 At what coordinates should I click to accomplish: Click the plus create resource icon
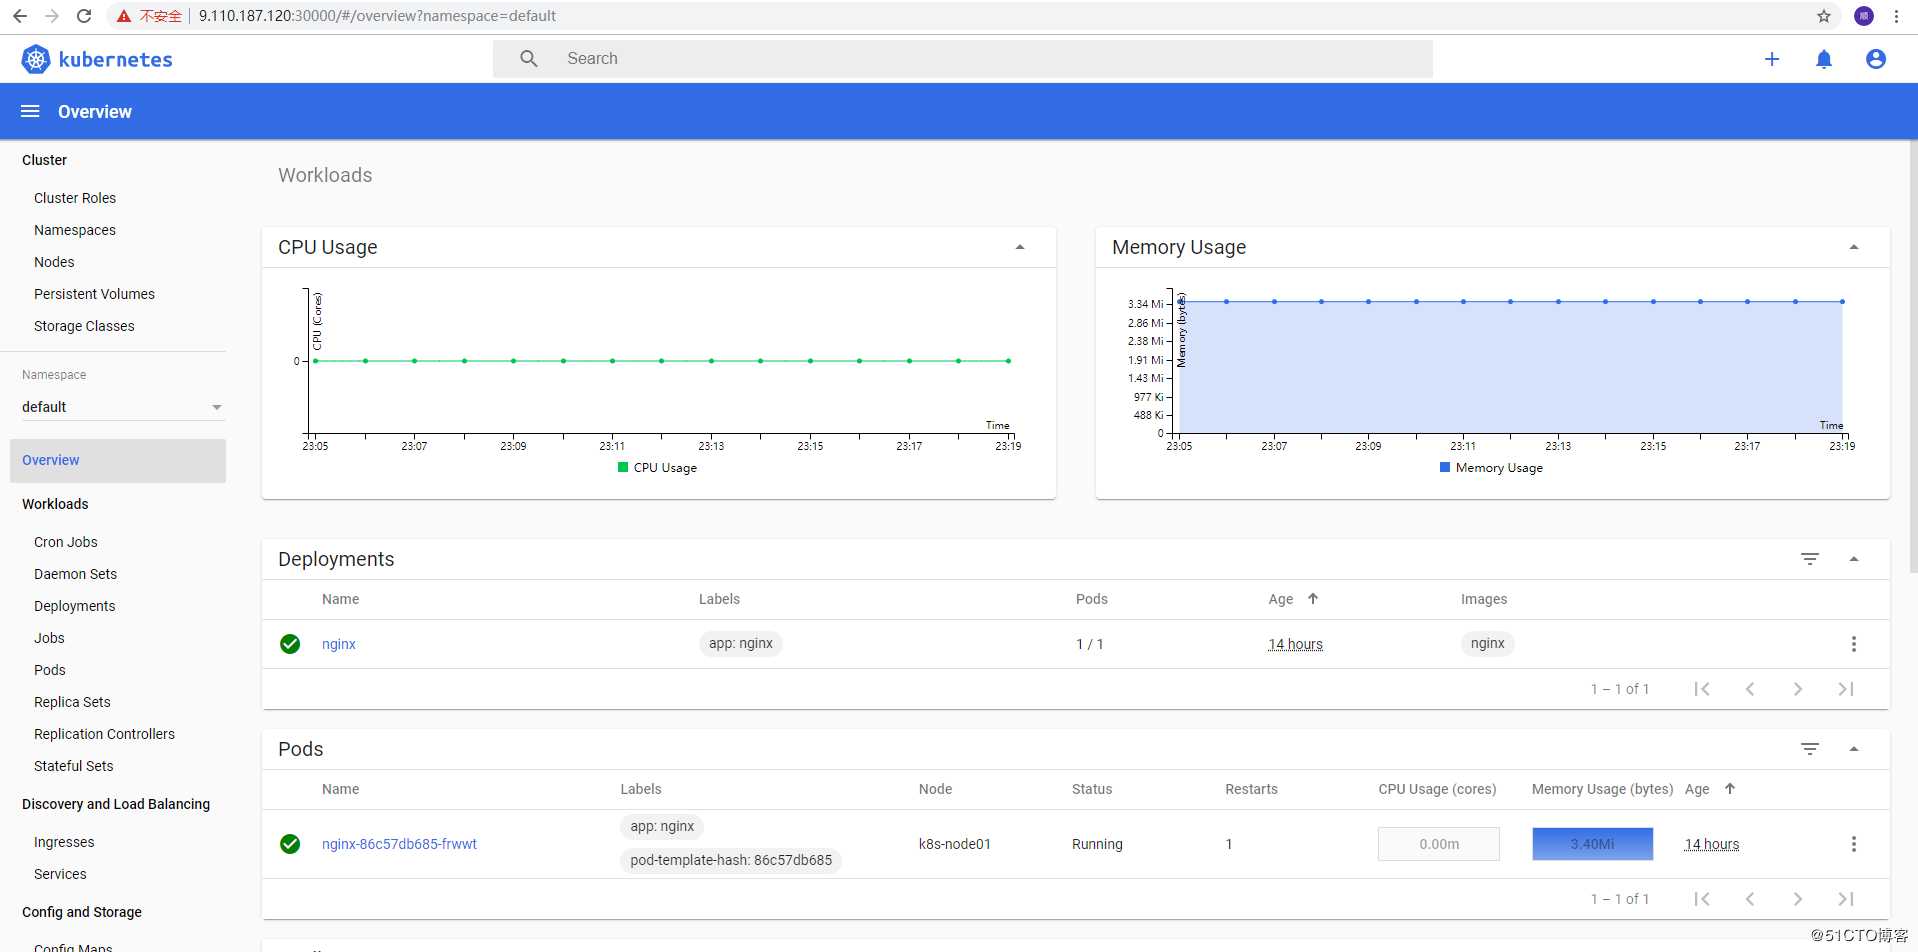[1771, 59]
